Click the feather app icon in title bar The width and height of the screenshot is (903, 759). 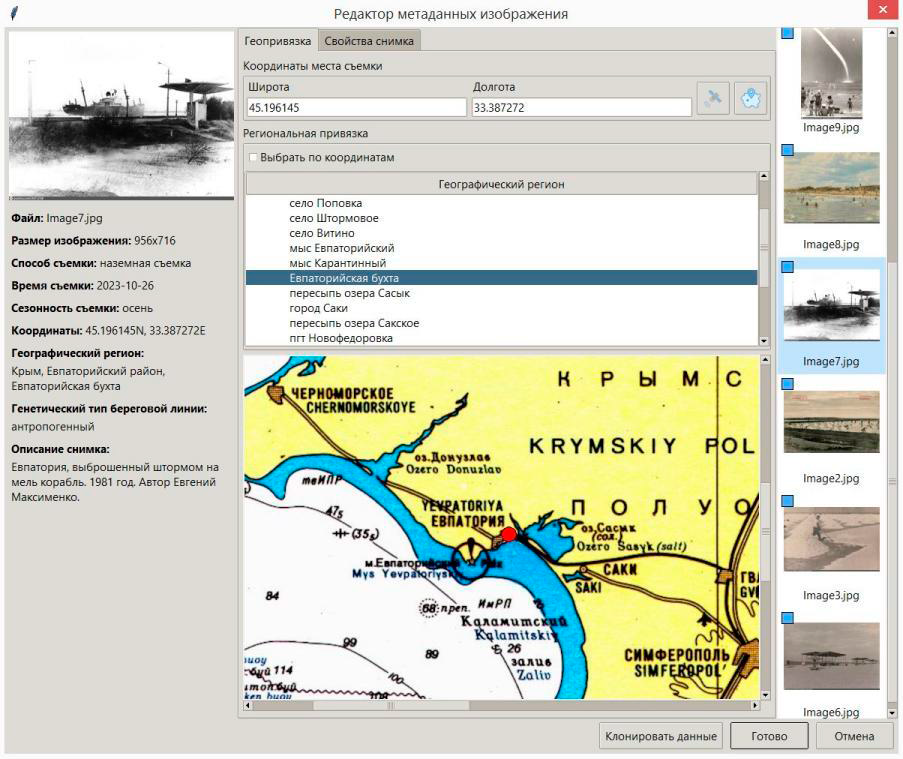[14, 13]
